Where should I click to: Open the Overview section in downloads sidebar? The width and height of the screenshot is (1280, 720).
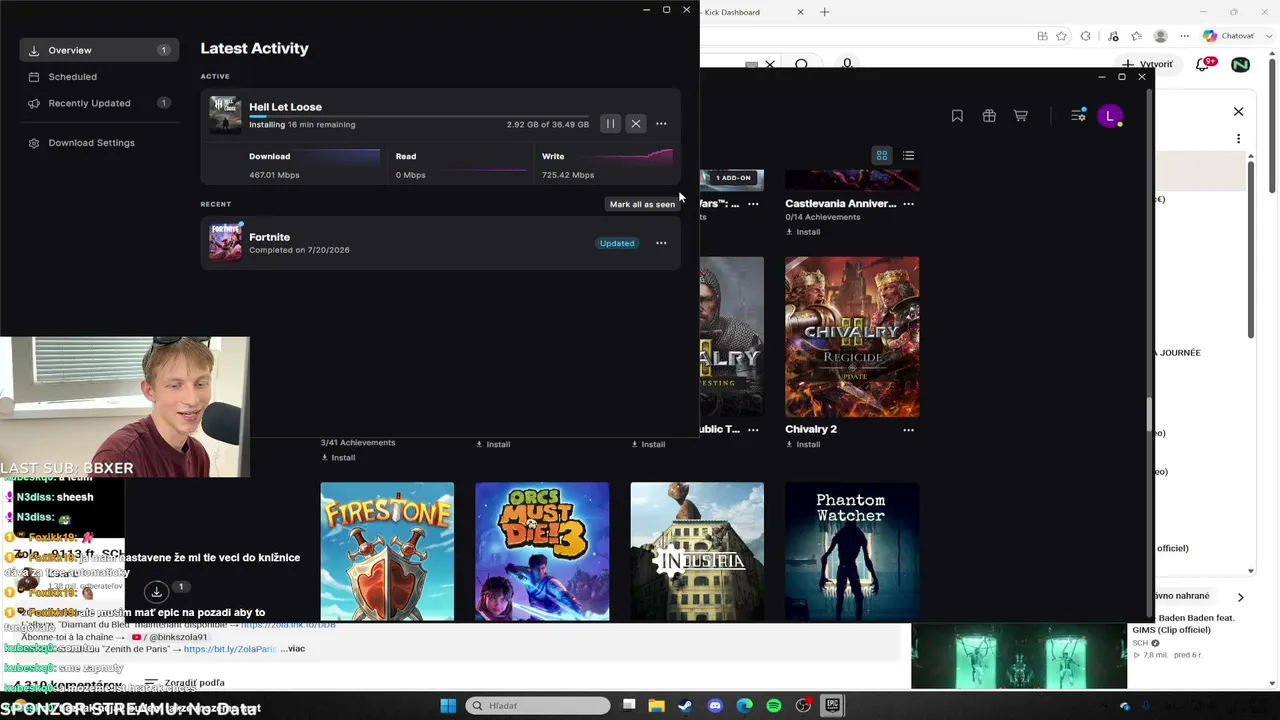tap(99, 50)
